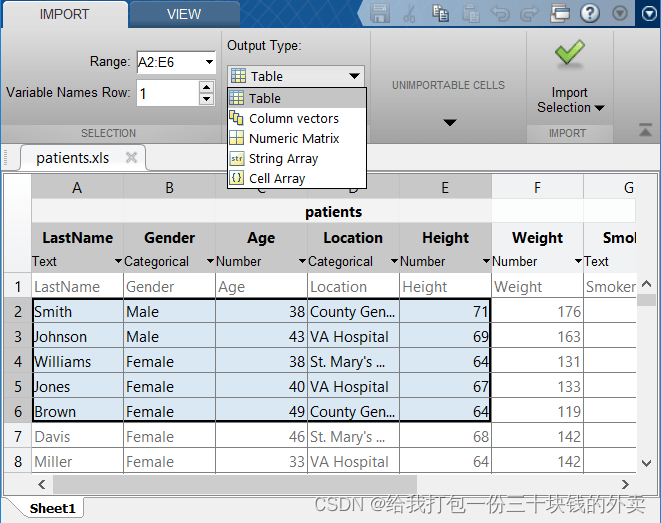Open the Import Selection dropdown arrow
661x523 pixels.
click(x=599, y=108)
